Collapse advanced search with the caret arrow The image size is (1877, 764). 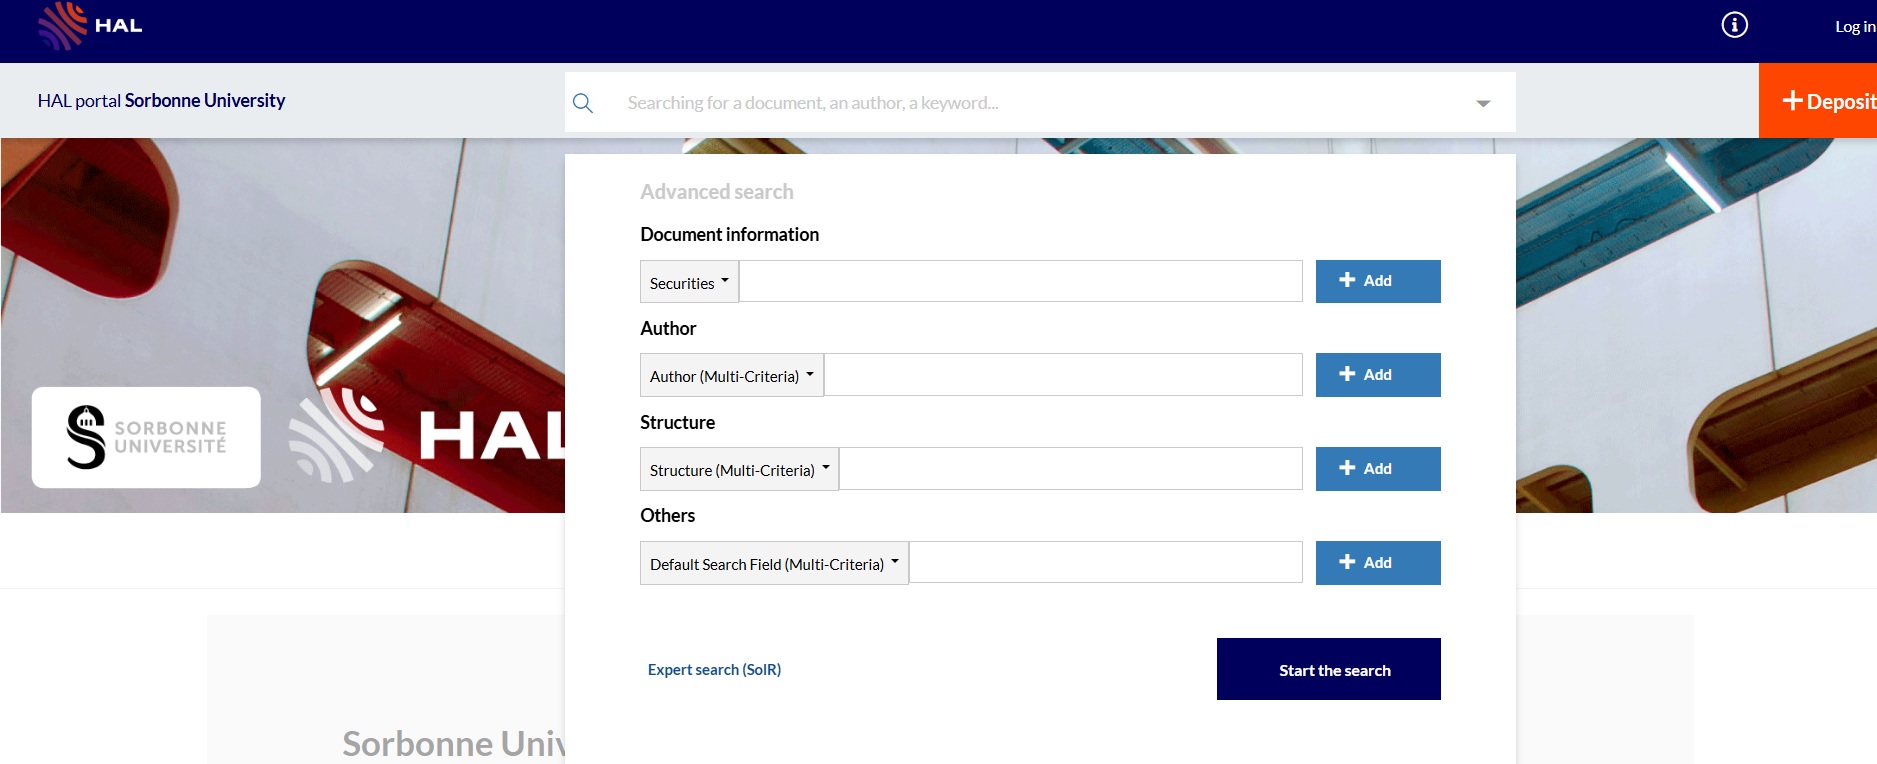pyautogui.click(x=1483, y=103)
